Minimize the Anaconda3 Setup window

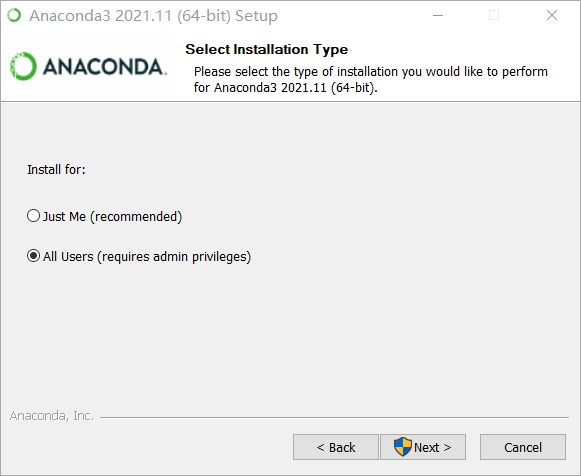tap(438, 16)
